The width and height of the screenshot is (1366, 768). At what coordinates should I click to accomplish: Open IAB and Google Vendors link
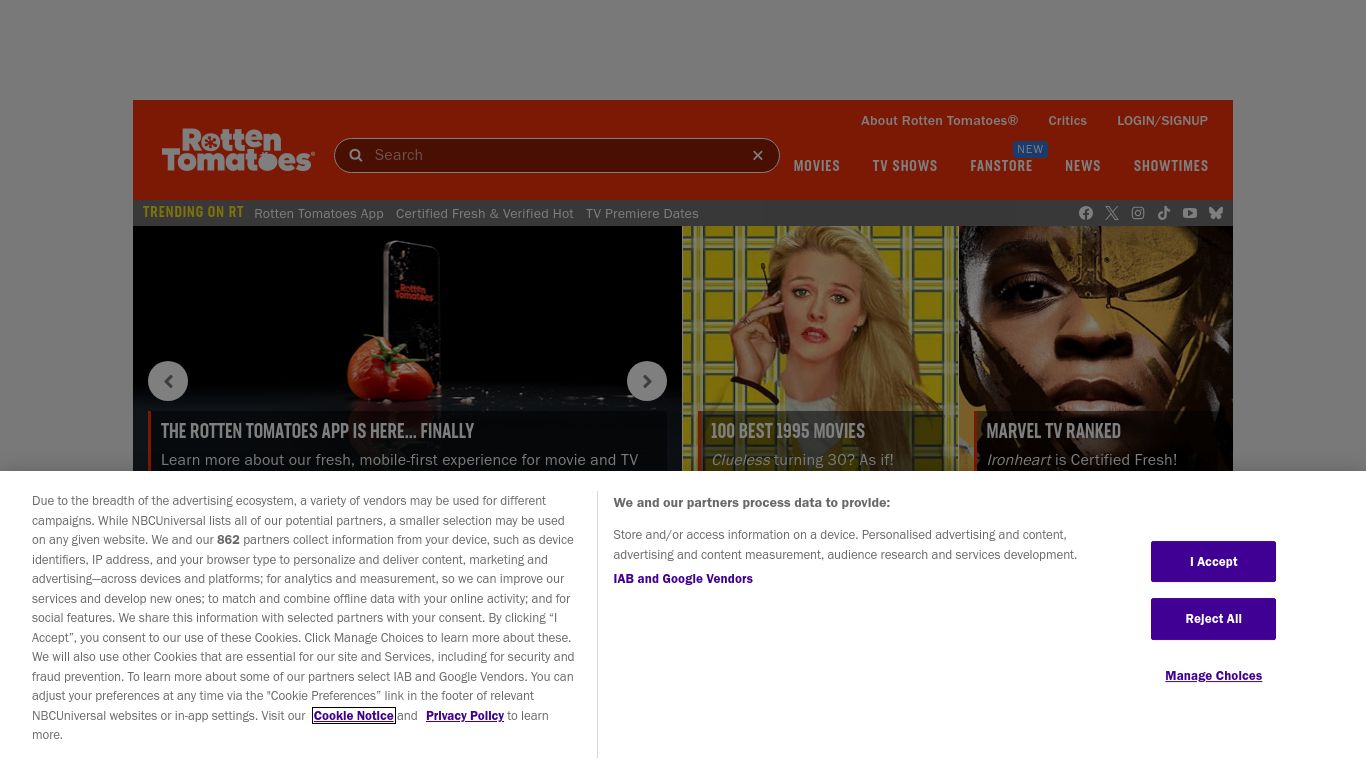683,578
